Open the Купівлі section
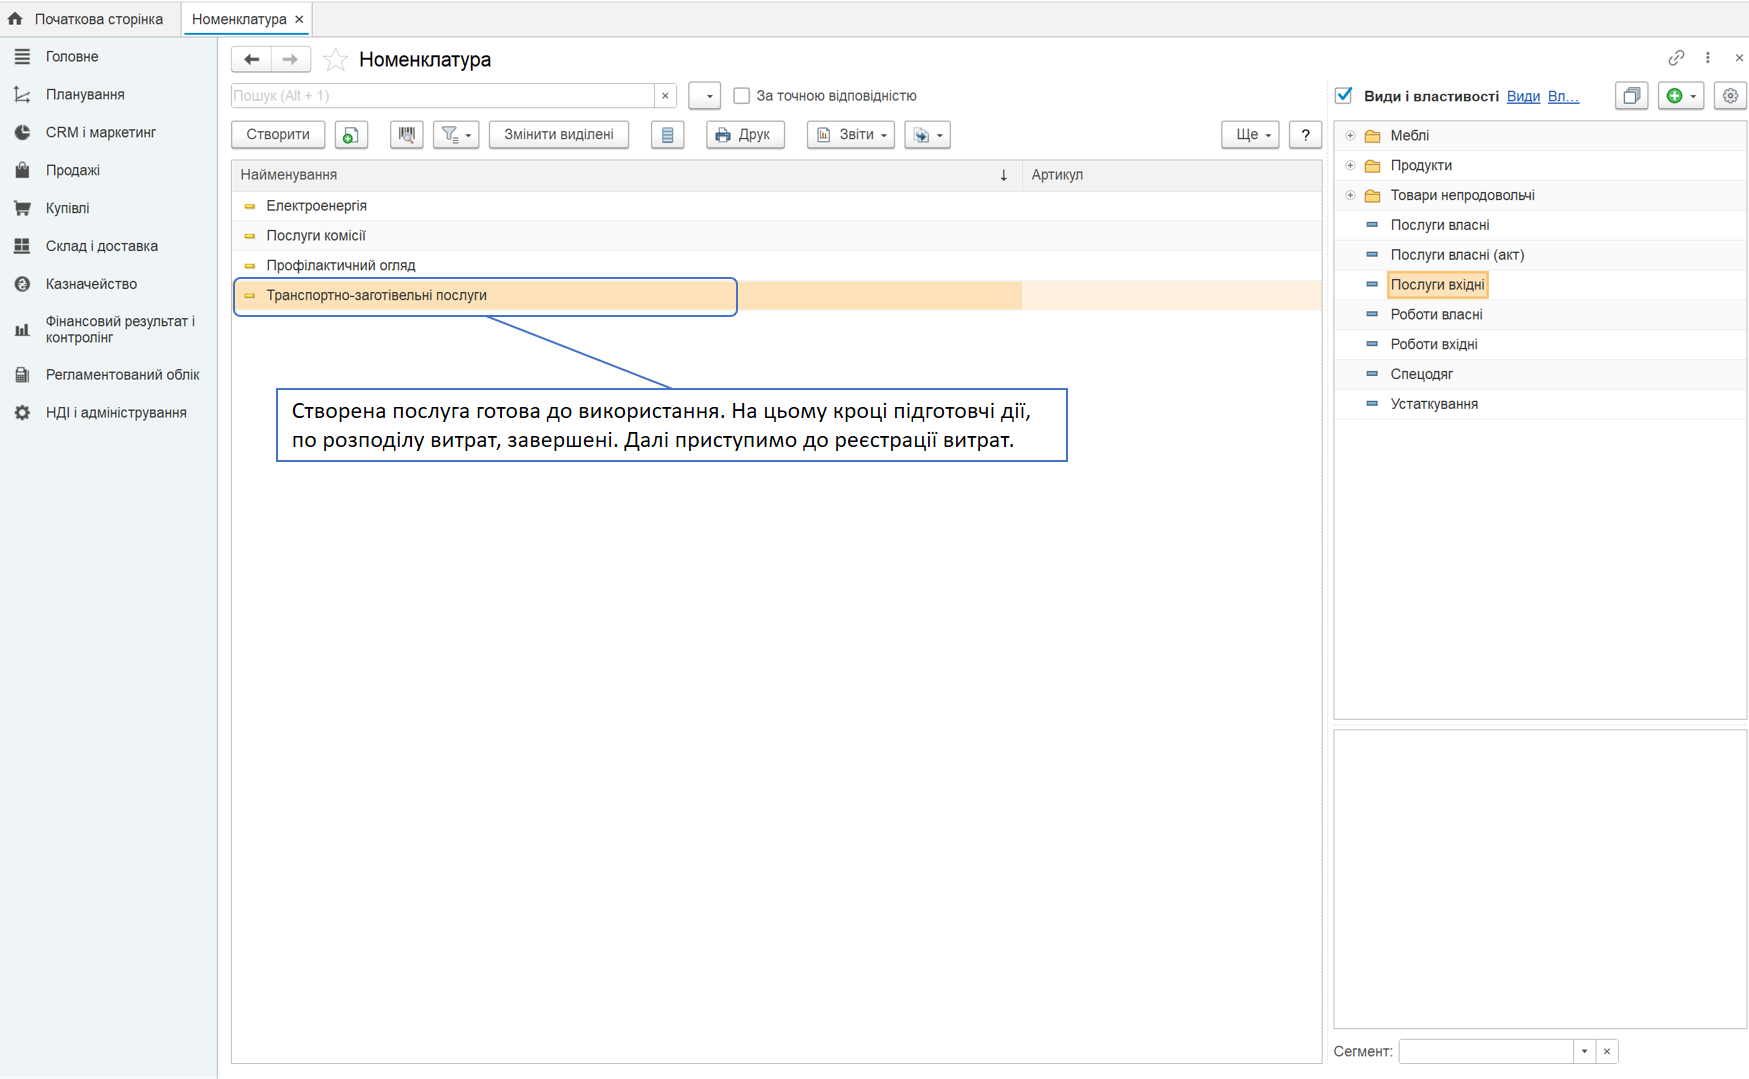 67,208
